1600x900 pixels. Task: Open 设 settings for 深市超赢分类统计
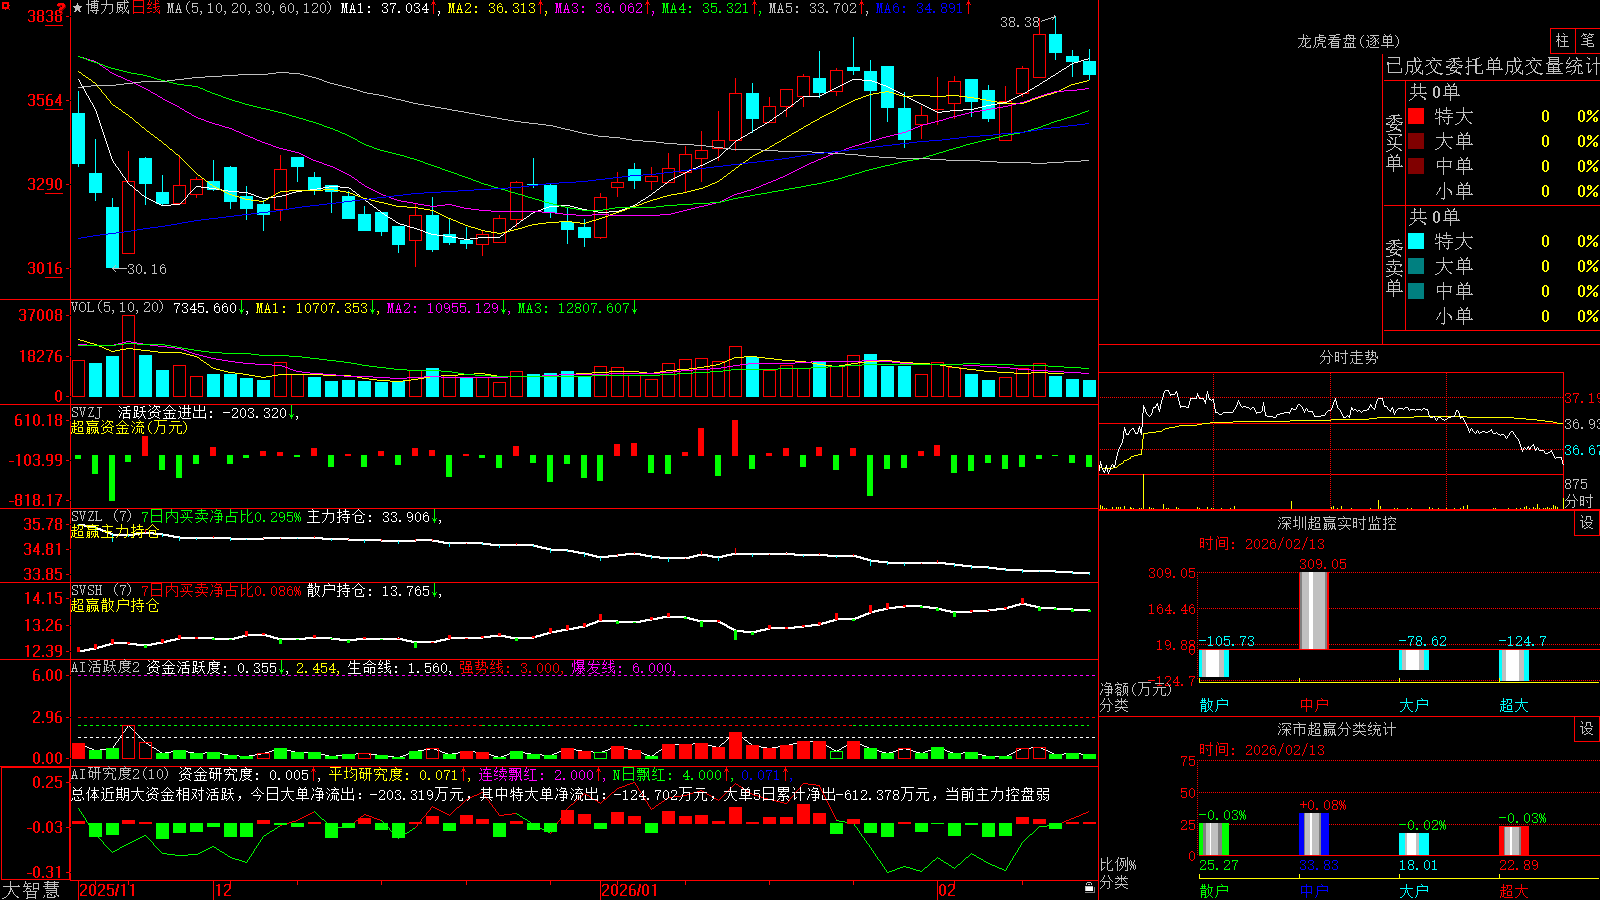[1587, 729]
